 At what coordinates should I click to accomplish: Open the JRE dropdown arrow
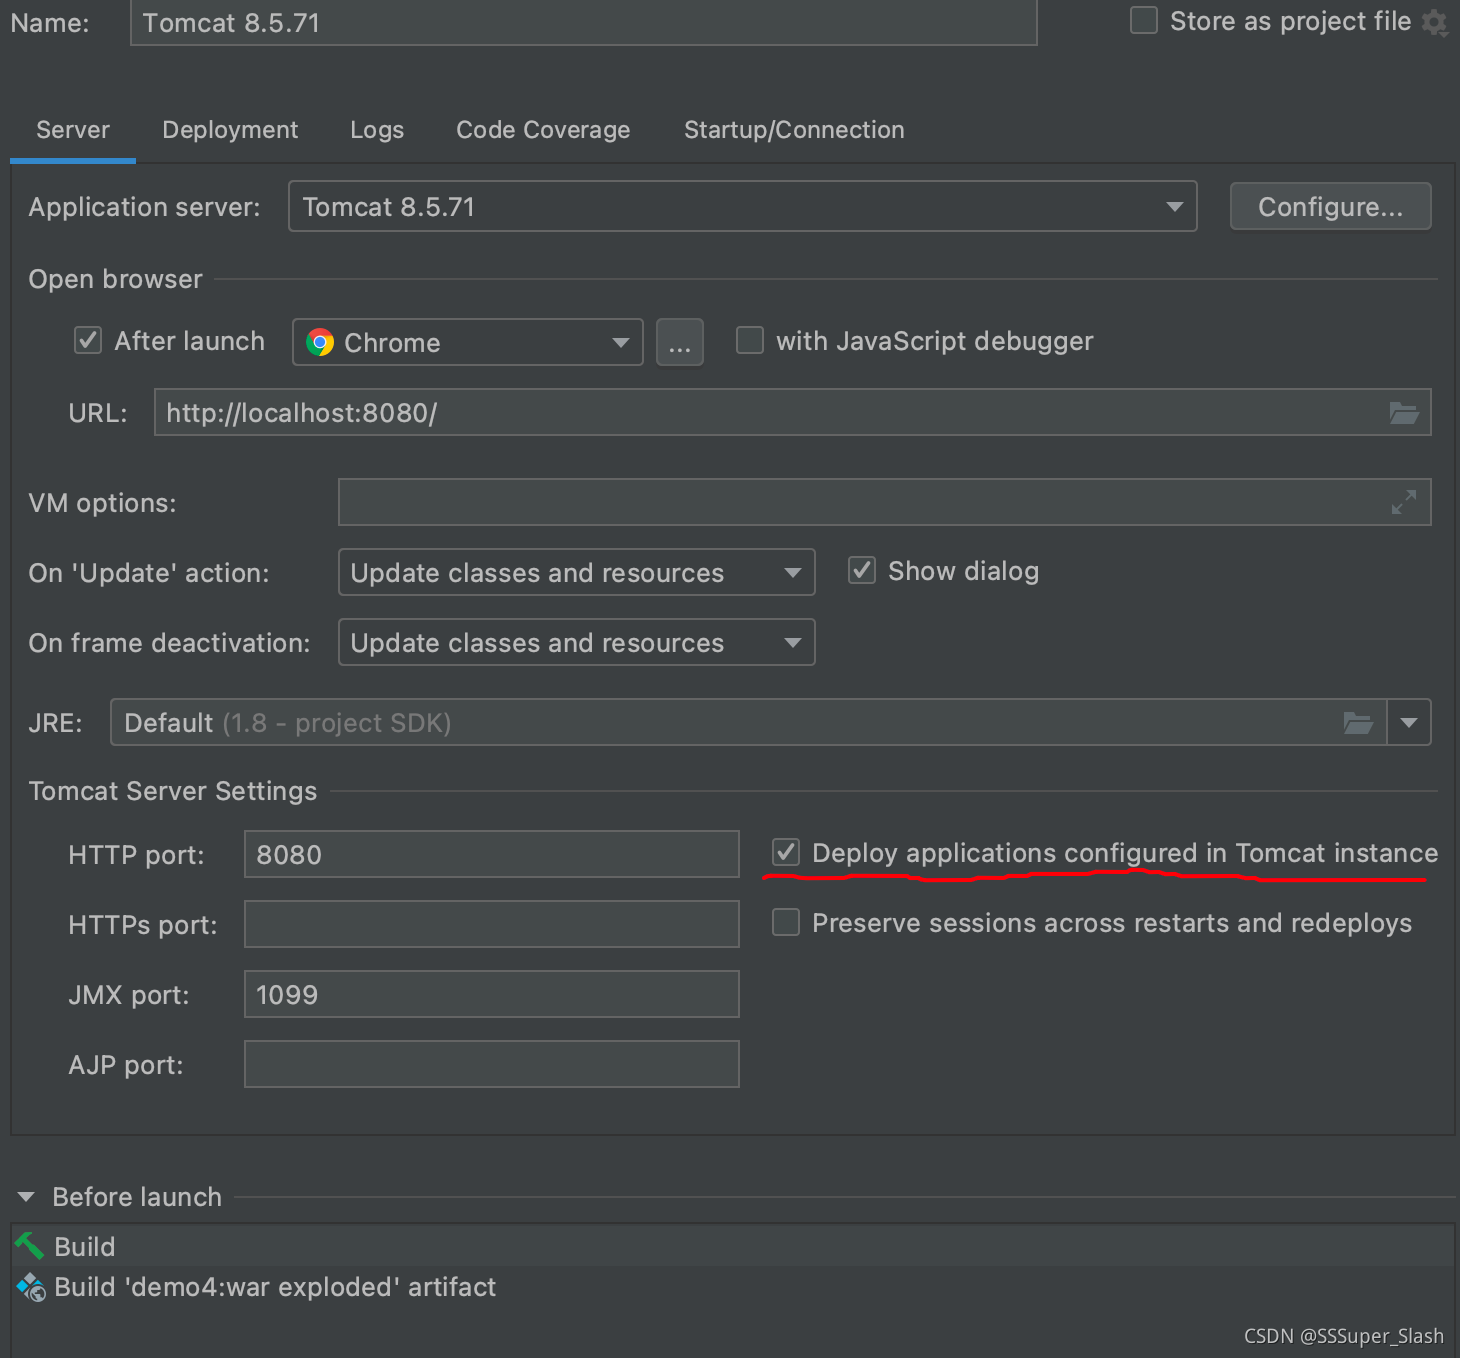click(1409, 722)
